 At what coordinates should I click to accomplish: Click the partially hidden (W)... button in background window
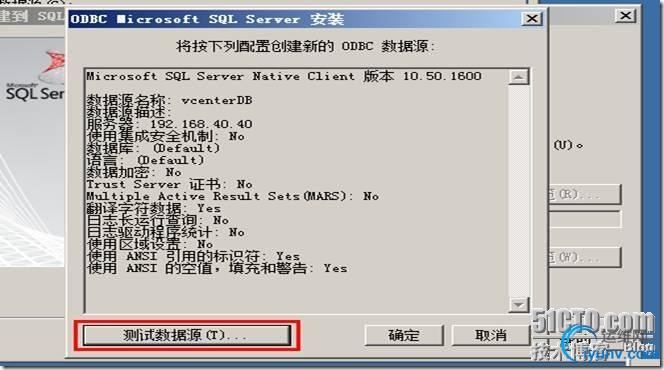pyautogui.click(x=585, y=257)
